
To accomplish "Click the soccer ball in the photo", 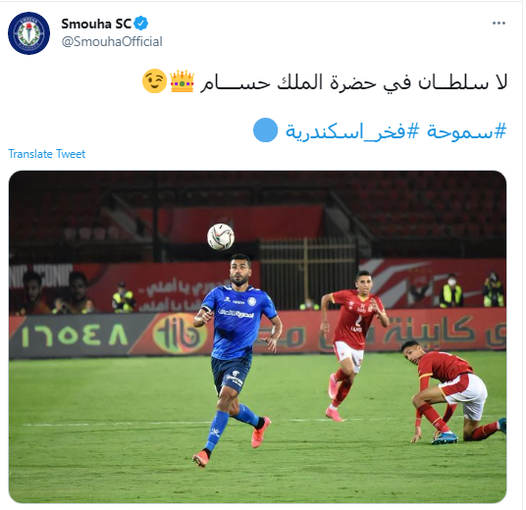I will click(220, 237).
